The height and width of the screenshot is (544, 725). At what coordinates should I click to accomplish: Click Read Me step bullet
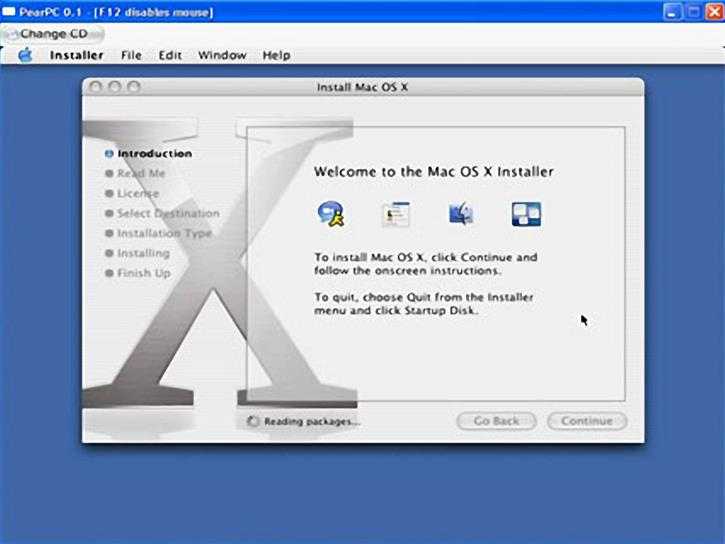[109, 173]
